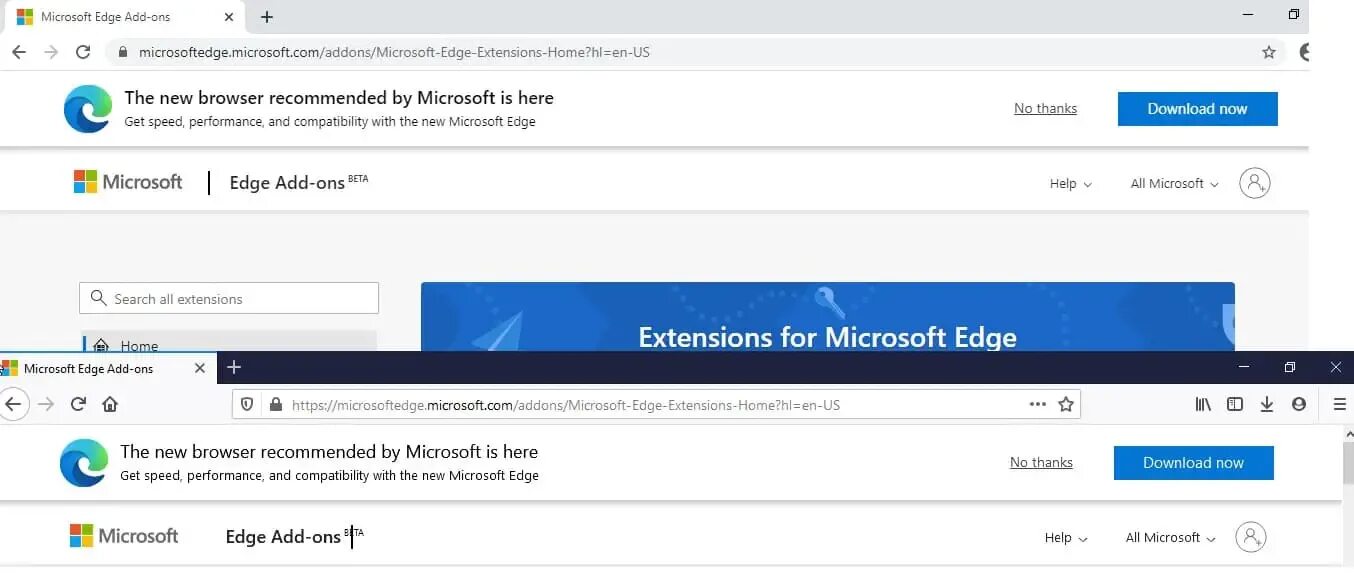Click the Firefox scrollbar up arrow
The width and height of the screenshot is (1354, 573).
1347,432
